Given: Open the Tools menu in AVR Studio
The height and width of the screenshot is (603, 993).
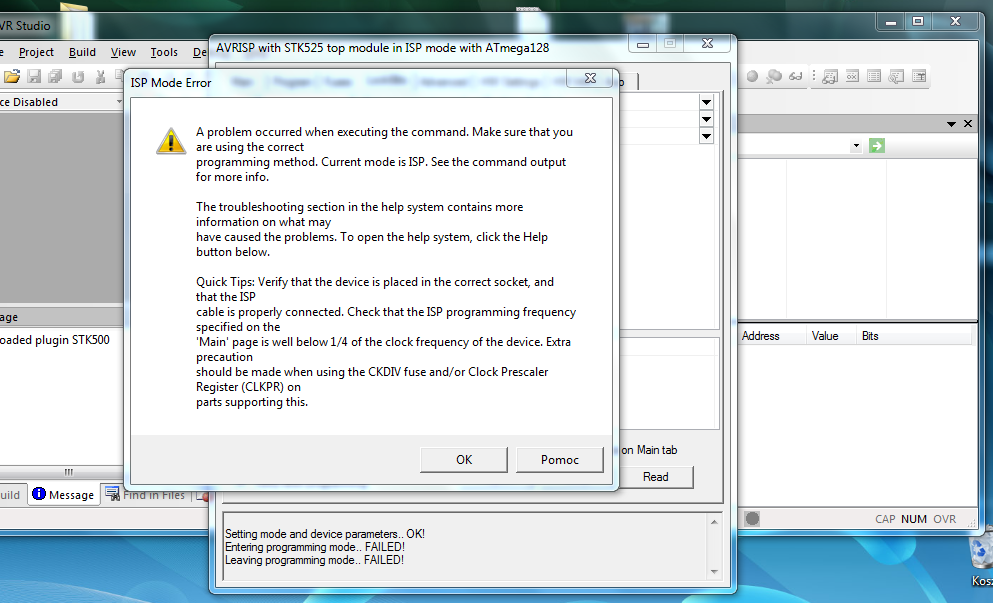Looking at the screenshot, I should pyautogui.click(x=164, y=52).
